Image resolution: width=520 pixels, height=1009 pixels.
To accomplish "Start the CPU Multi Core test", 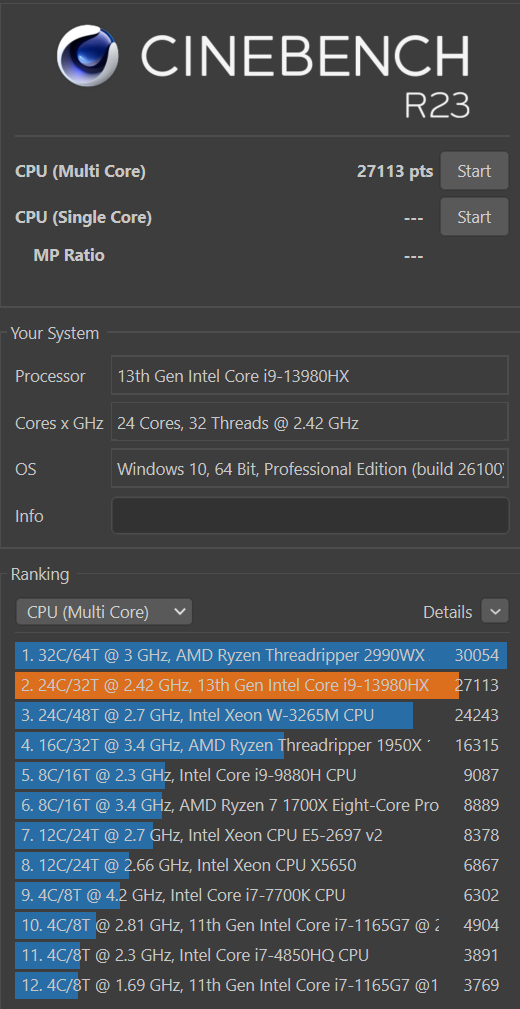I will tap(474, 171).
